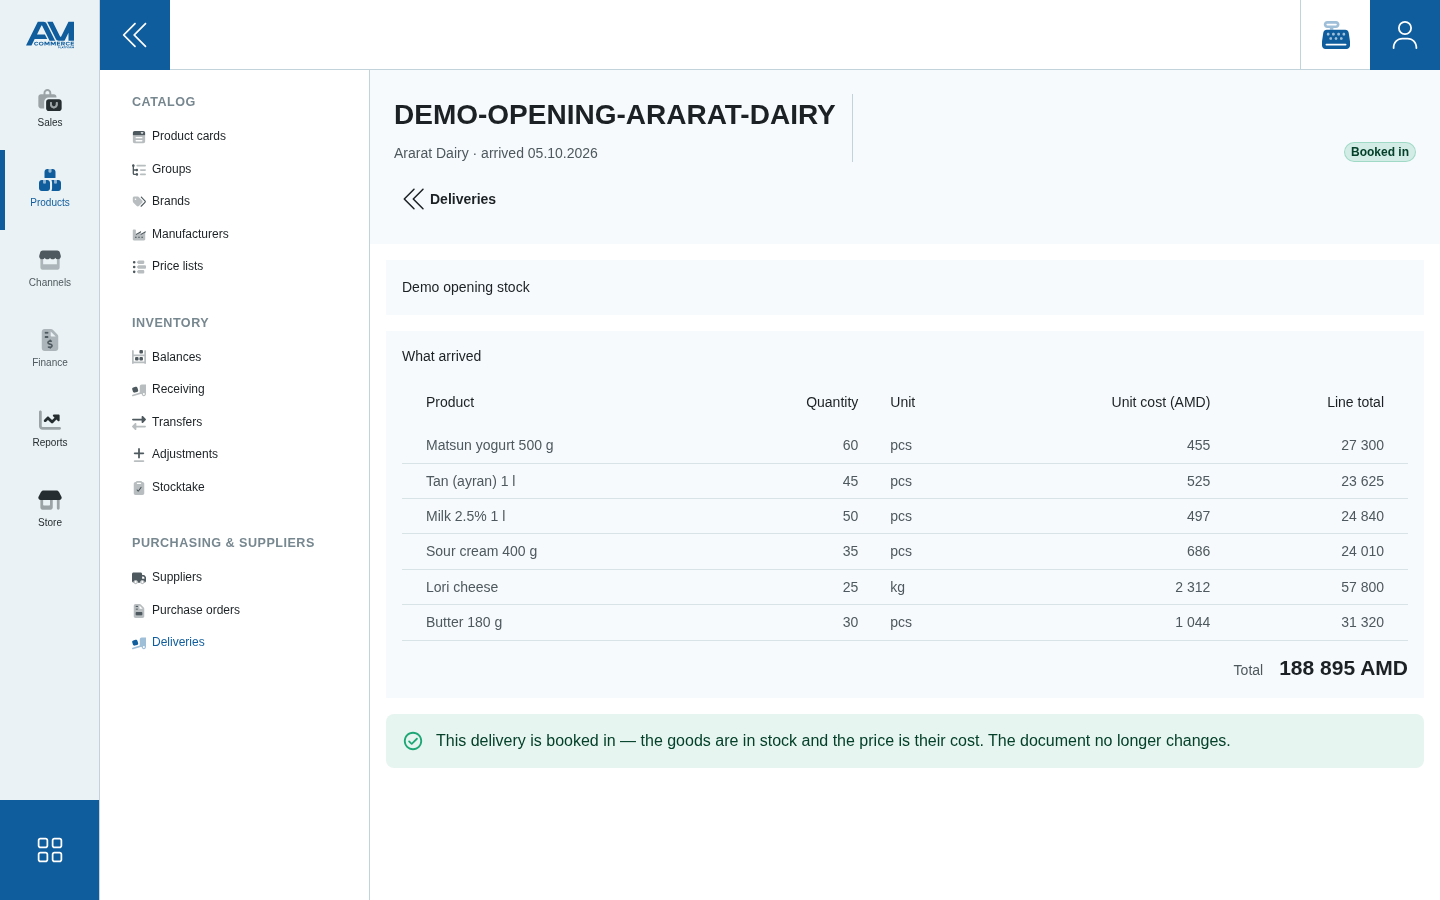Click the Groups tree icon
This screenshot has width=1440, height=900.
click(139, 170)
